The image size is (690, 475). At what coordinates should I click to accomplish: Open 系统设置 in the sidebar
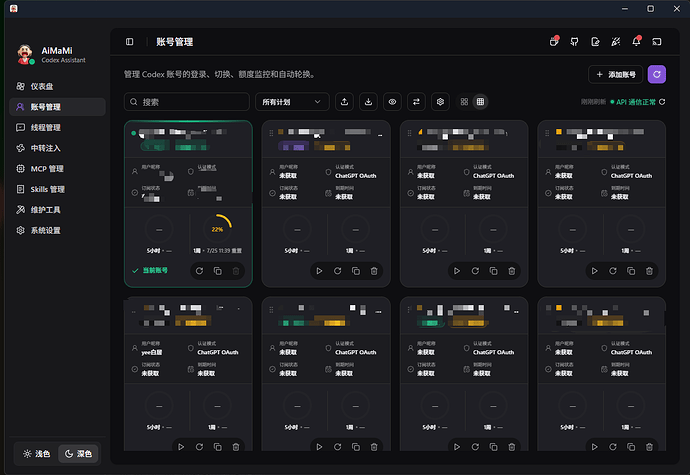click(57, 230)
